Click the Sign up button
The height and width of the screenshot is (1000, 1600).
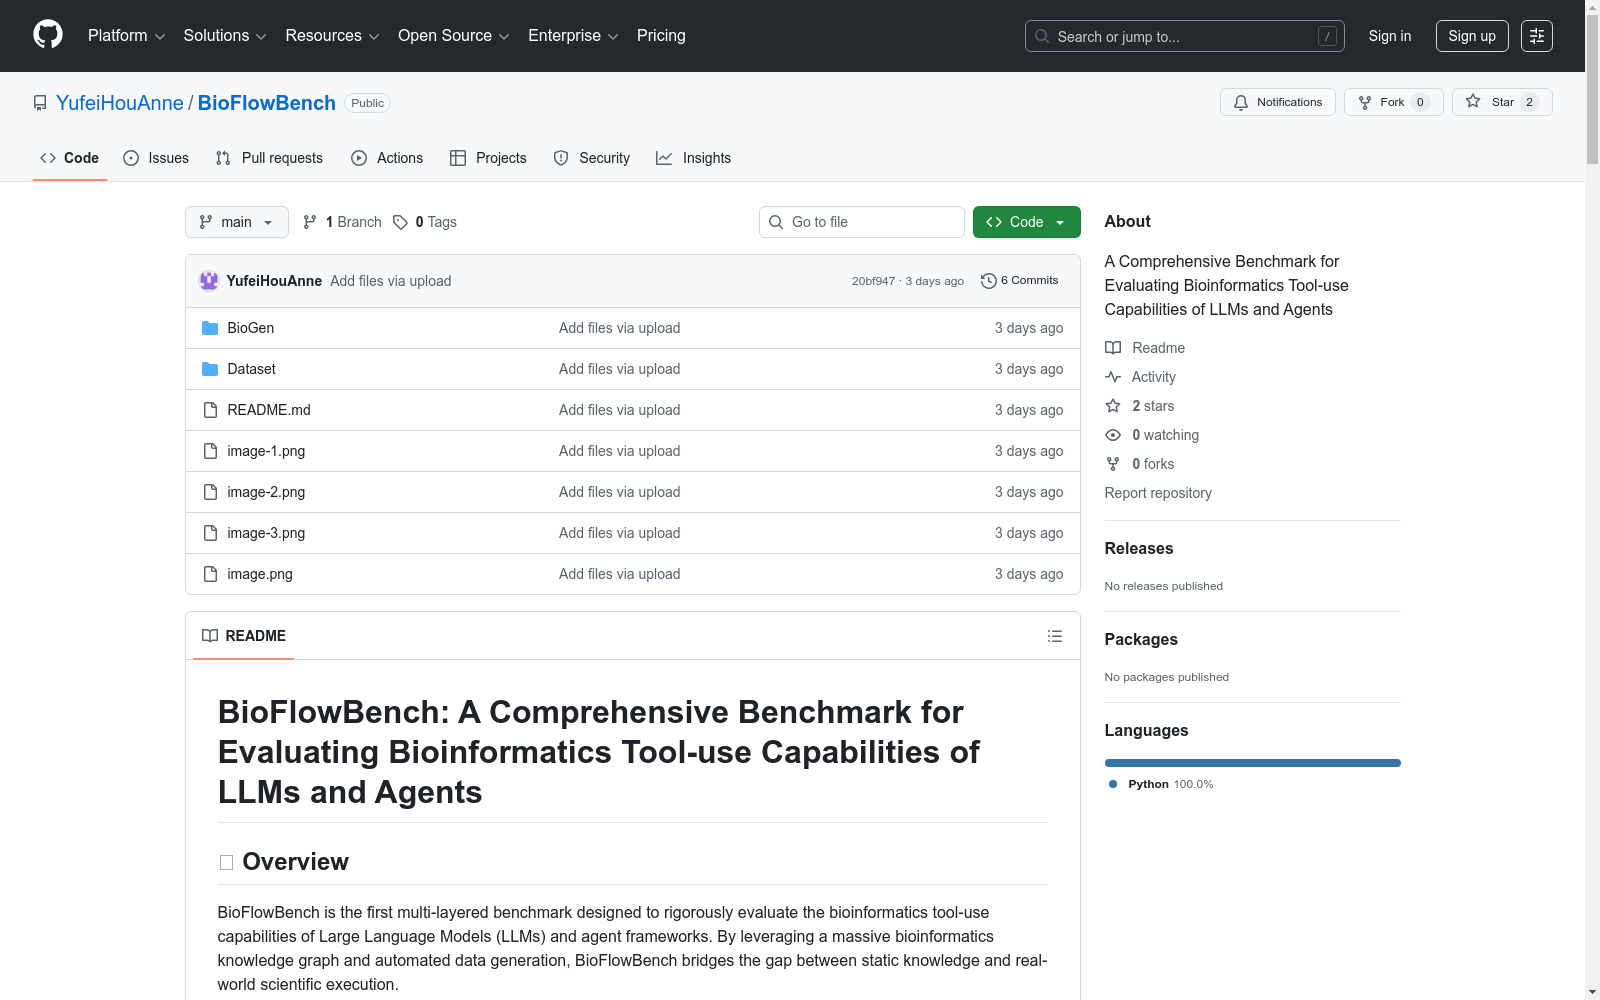point(1472,36)
